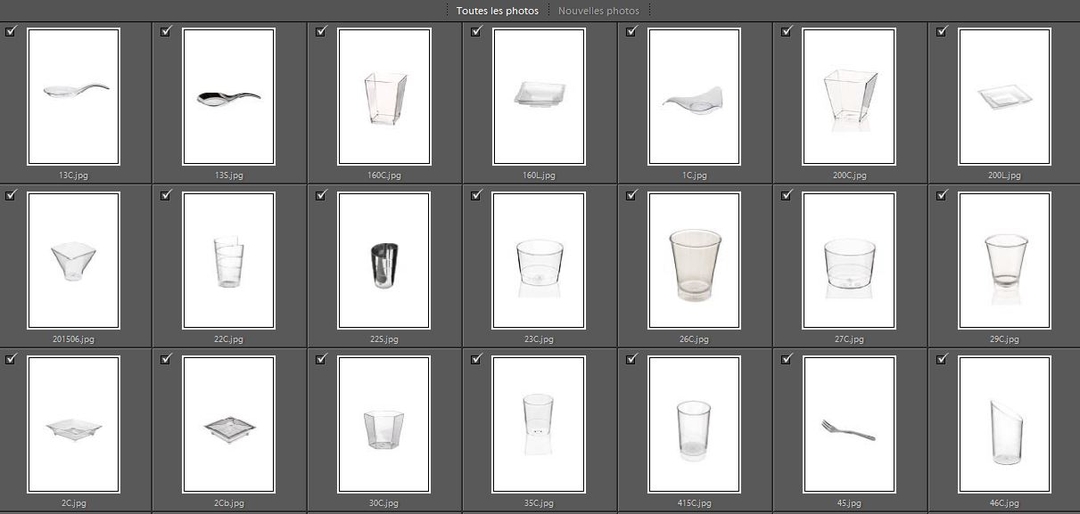Click the 46C.jpg file name label
The image size is (1080, 514).
point(1005,504)
